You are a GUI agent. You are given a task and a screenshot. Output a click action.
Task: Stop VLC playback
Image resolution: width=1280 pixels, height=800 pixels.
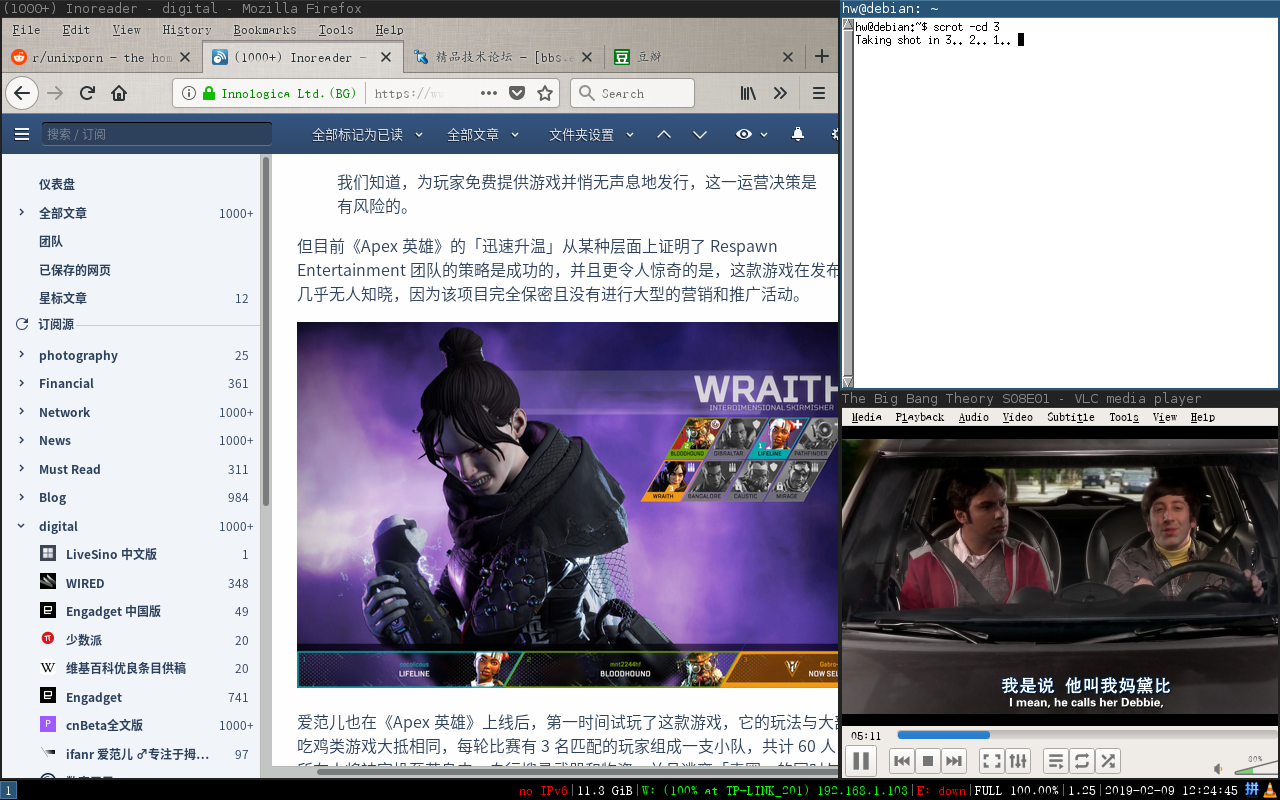point(928,761)
